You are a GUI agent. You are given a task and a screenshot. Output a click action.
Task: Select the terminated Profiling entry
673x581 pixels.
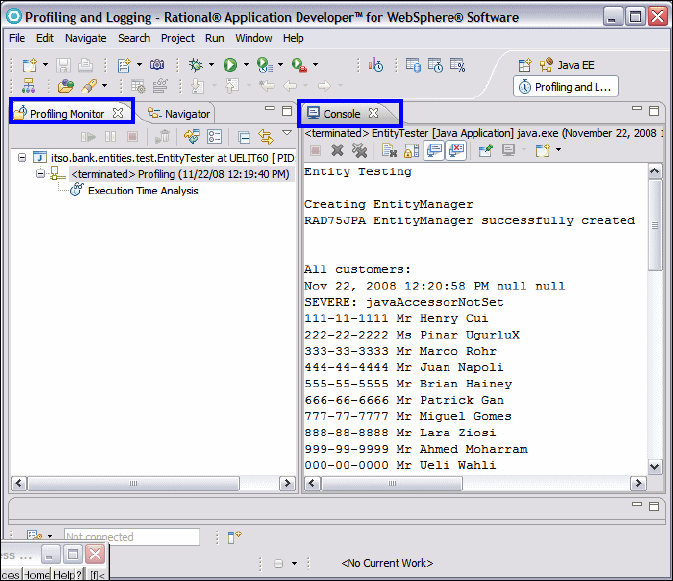(180, 174)
